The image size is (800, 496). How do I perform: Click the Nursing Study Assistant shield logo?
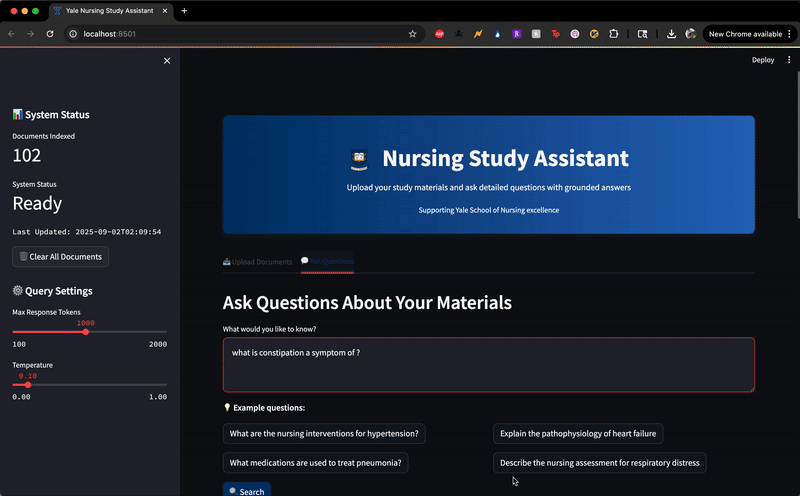(359, 159)
